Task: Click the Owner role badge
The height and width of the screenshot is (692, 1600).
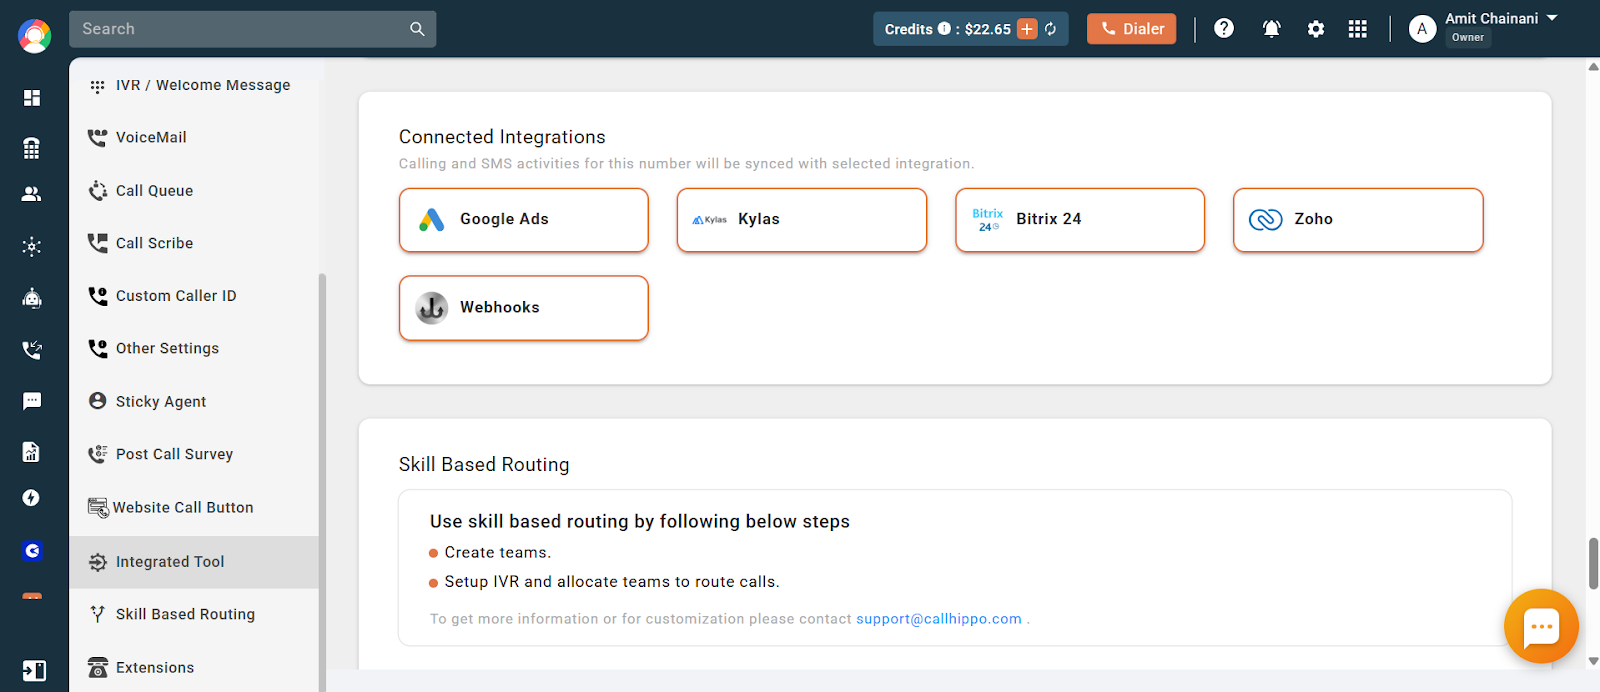Action: tap(1468, 38)
